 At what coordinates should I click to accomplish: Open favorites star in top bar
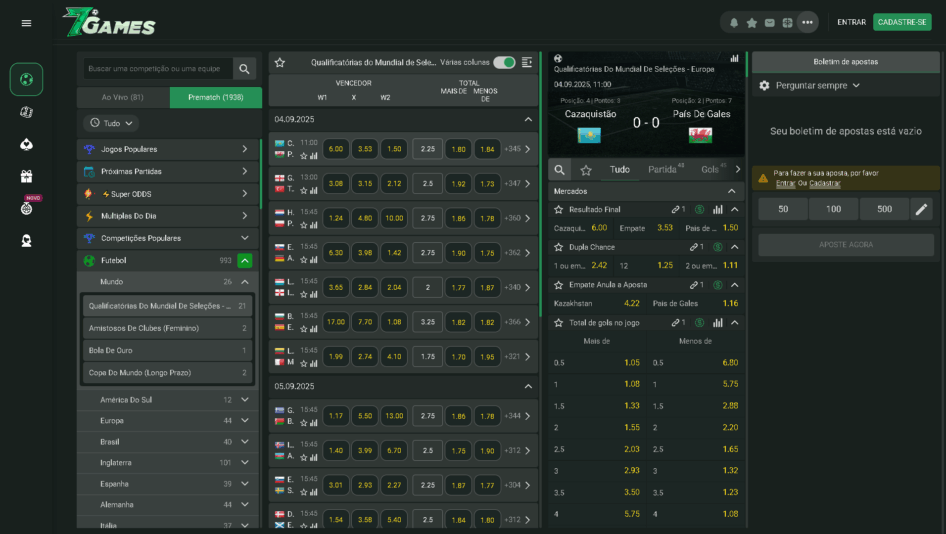click(x=752, y=23)
